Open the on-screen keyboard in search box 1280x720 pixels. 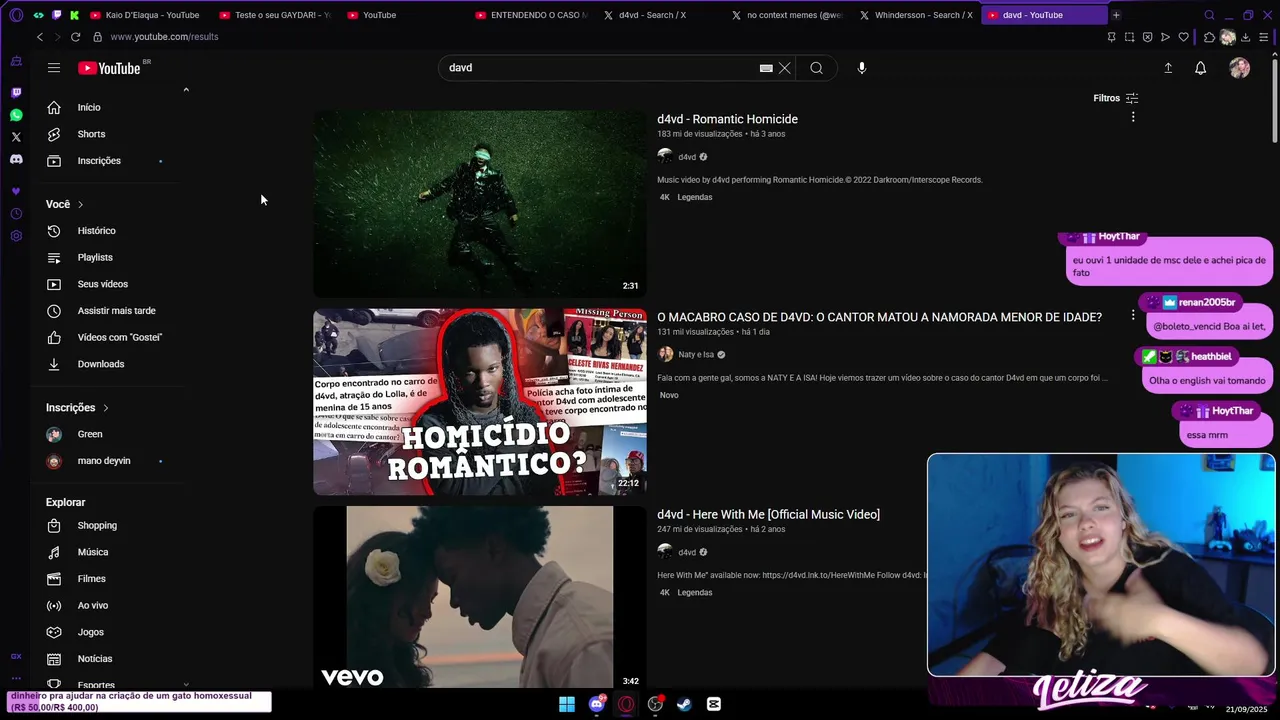766,68
